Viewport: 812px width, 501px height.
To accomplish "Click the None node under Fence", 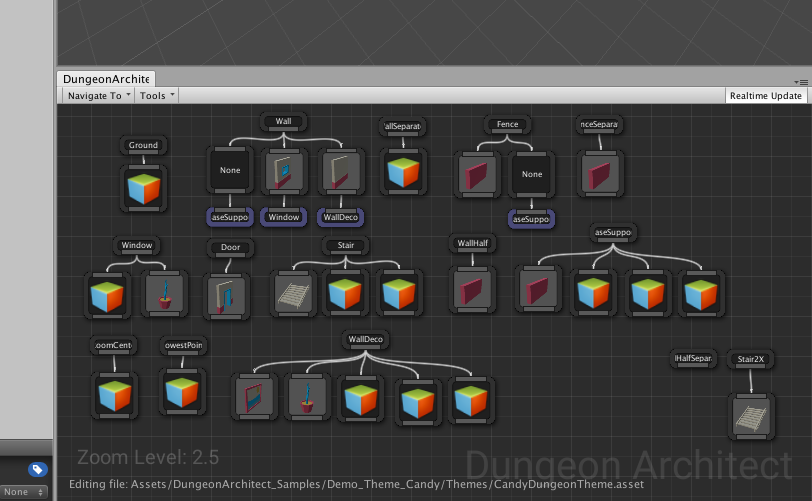I will point(532,175).
